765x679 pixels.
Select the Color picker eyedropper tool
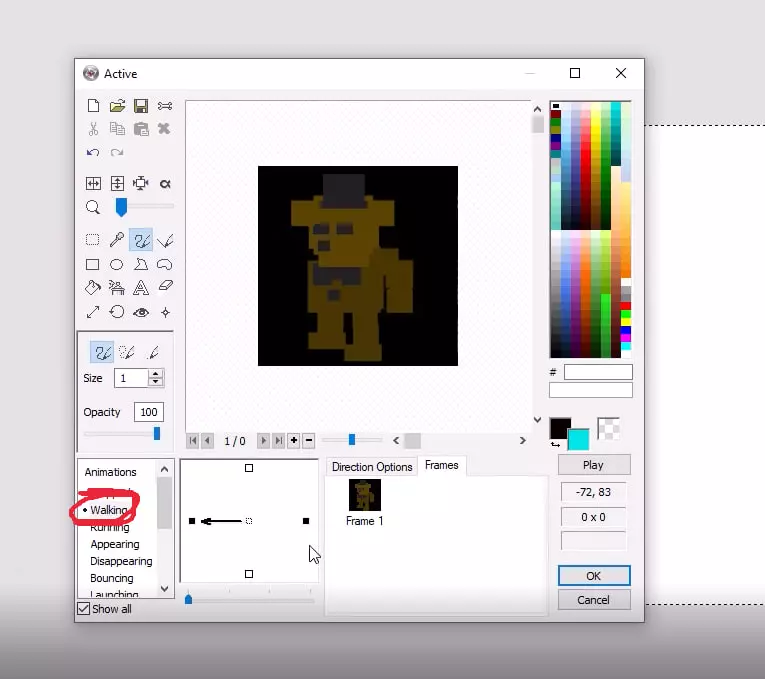point(117,240)
